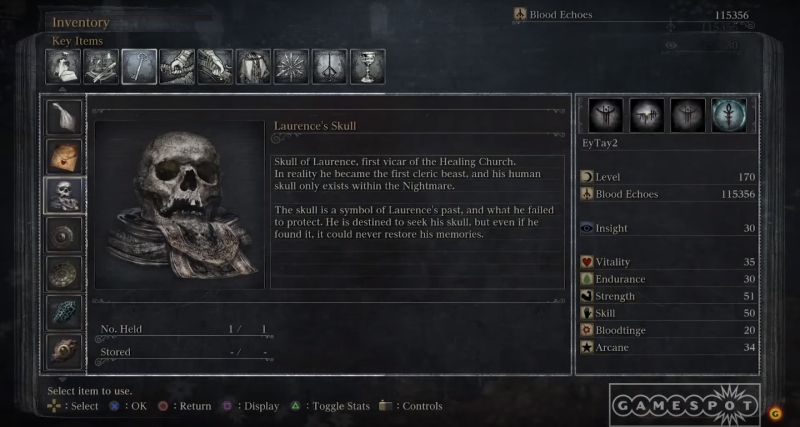Image resolution: width=800 pixels, height=427 pixels.
Task: Select the key category tab in Inventory
Action: (139, 67)
